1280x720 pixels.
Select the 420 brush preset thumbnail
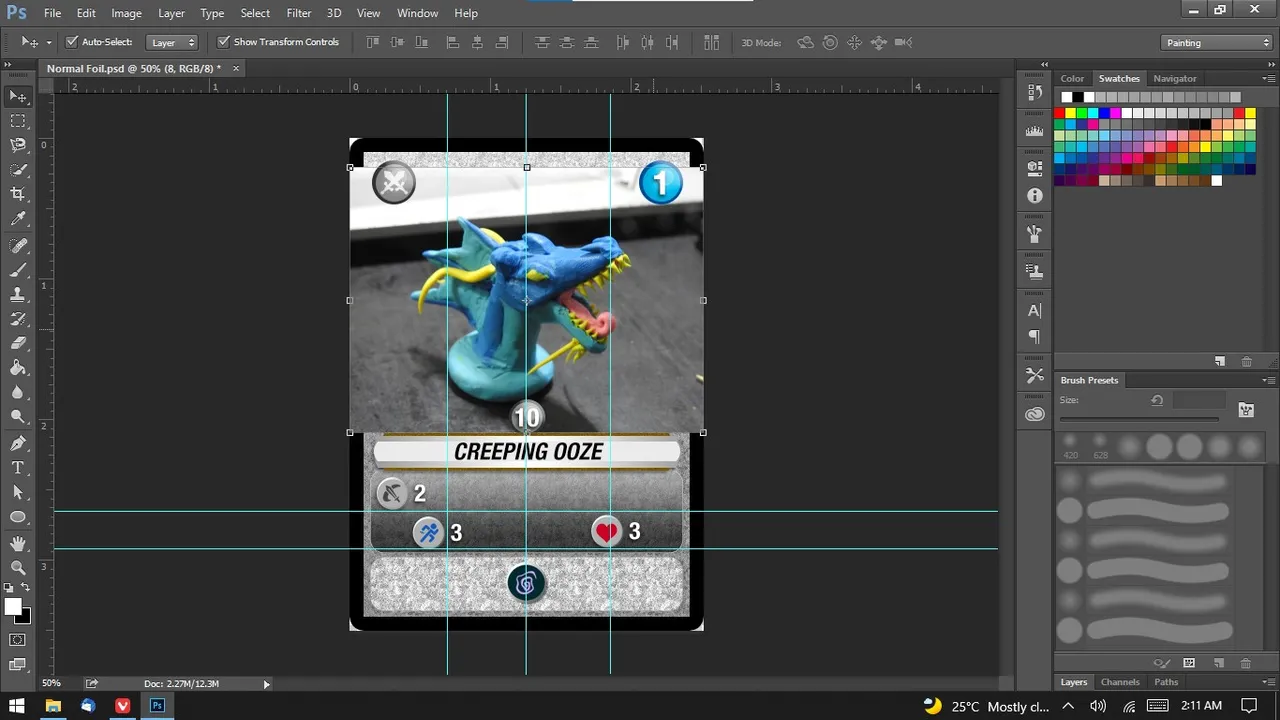coord(1071,446)
